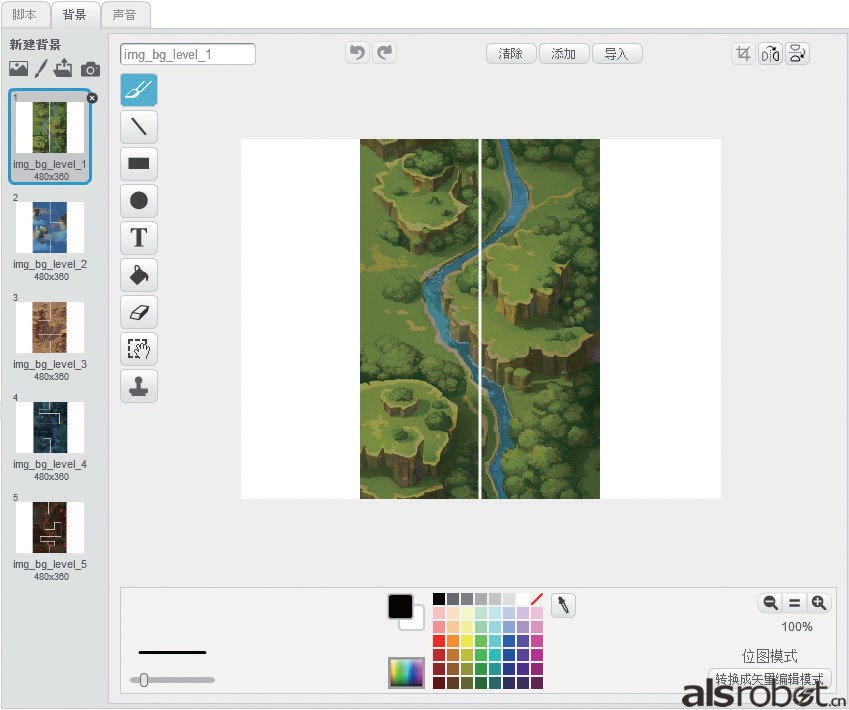This screenshot has width=849, height=710.
Task: Convert to vector mode button
Action: [x=769, y=679]
